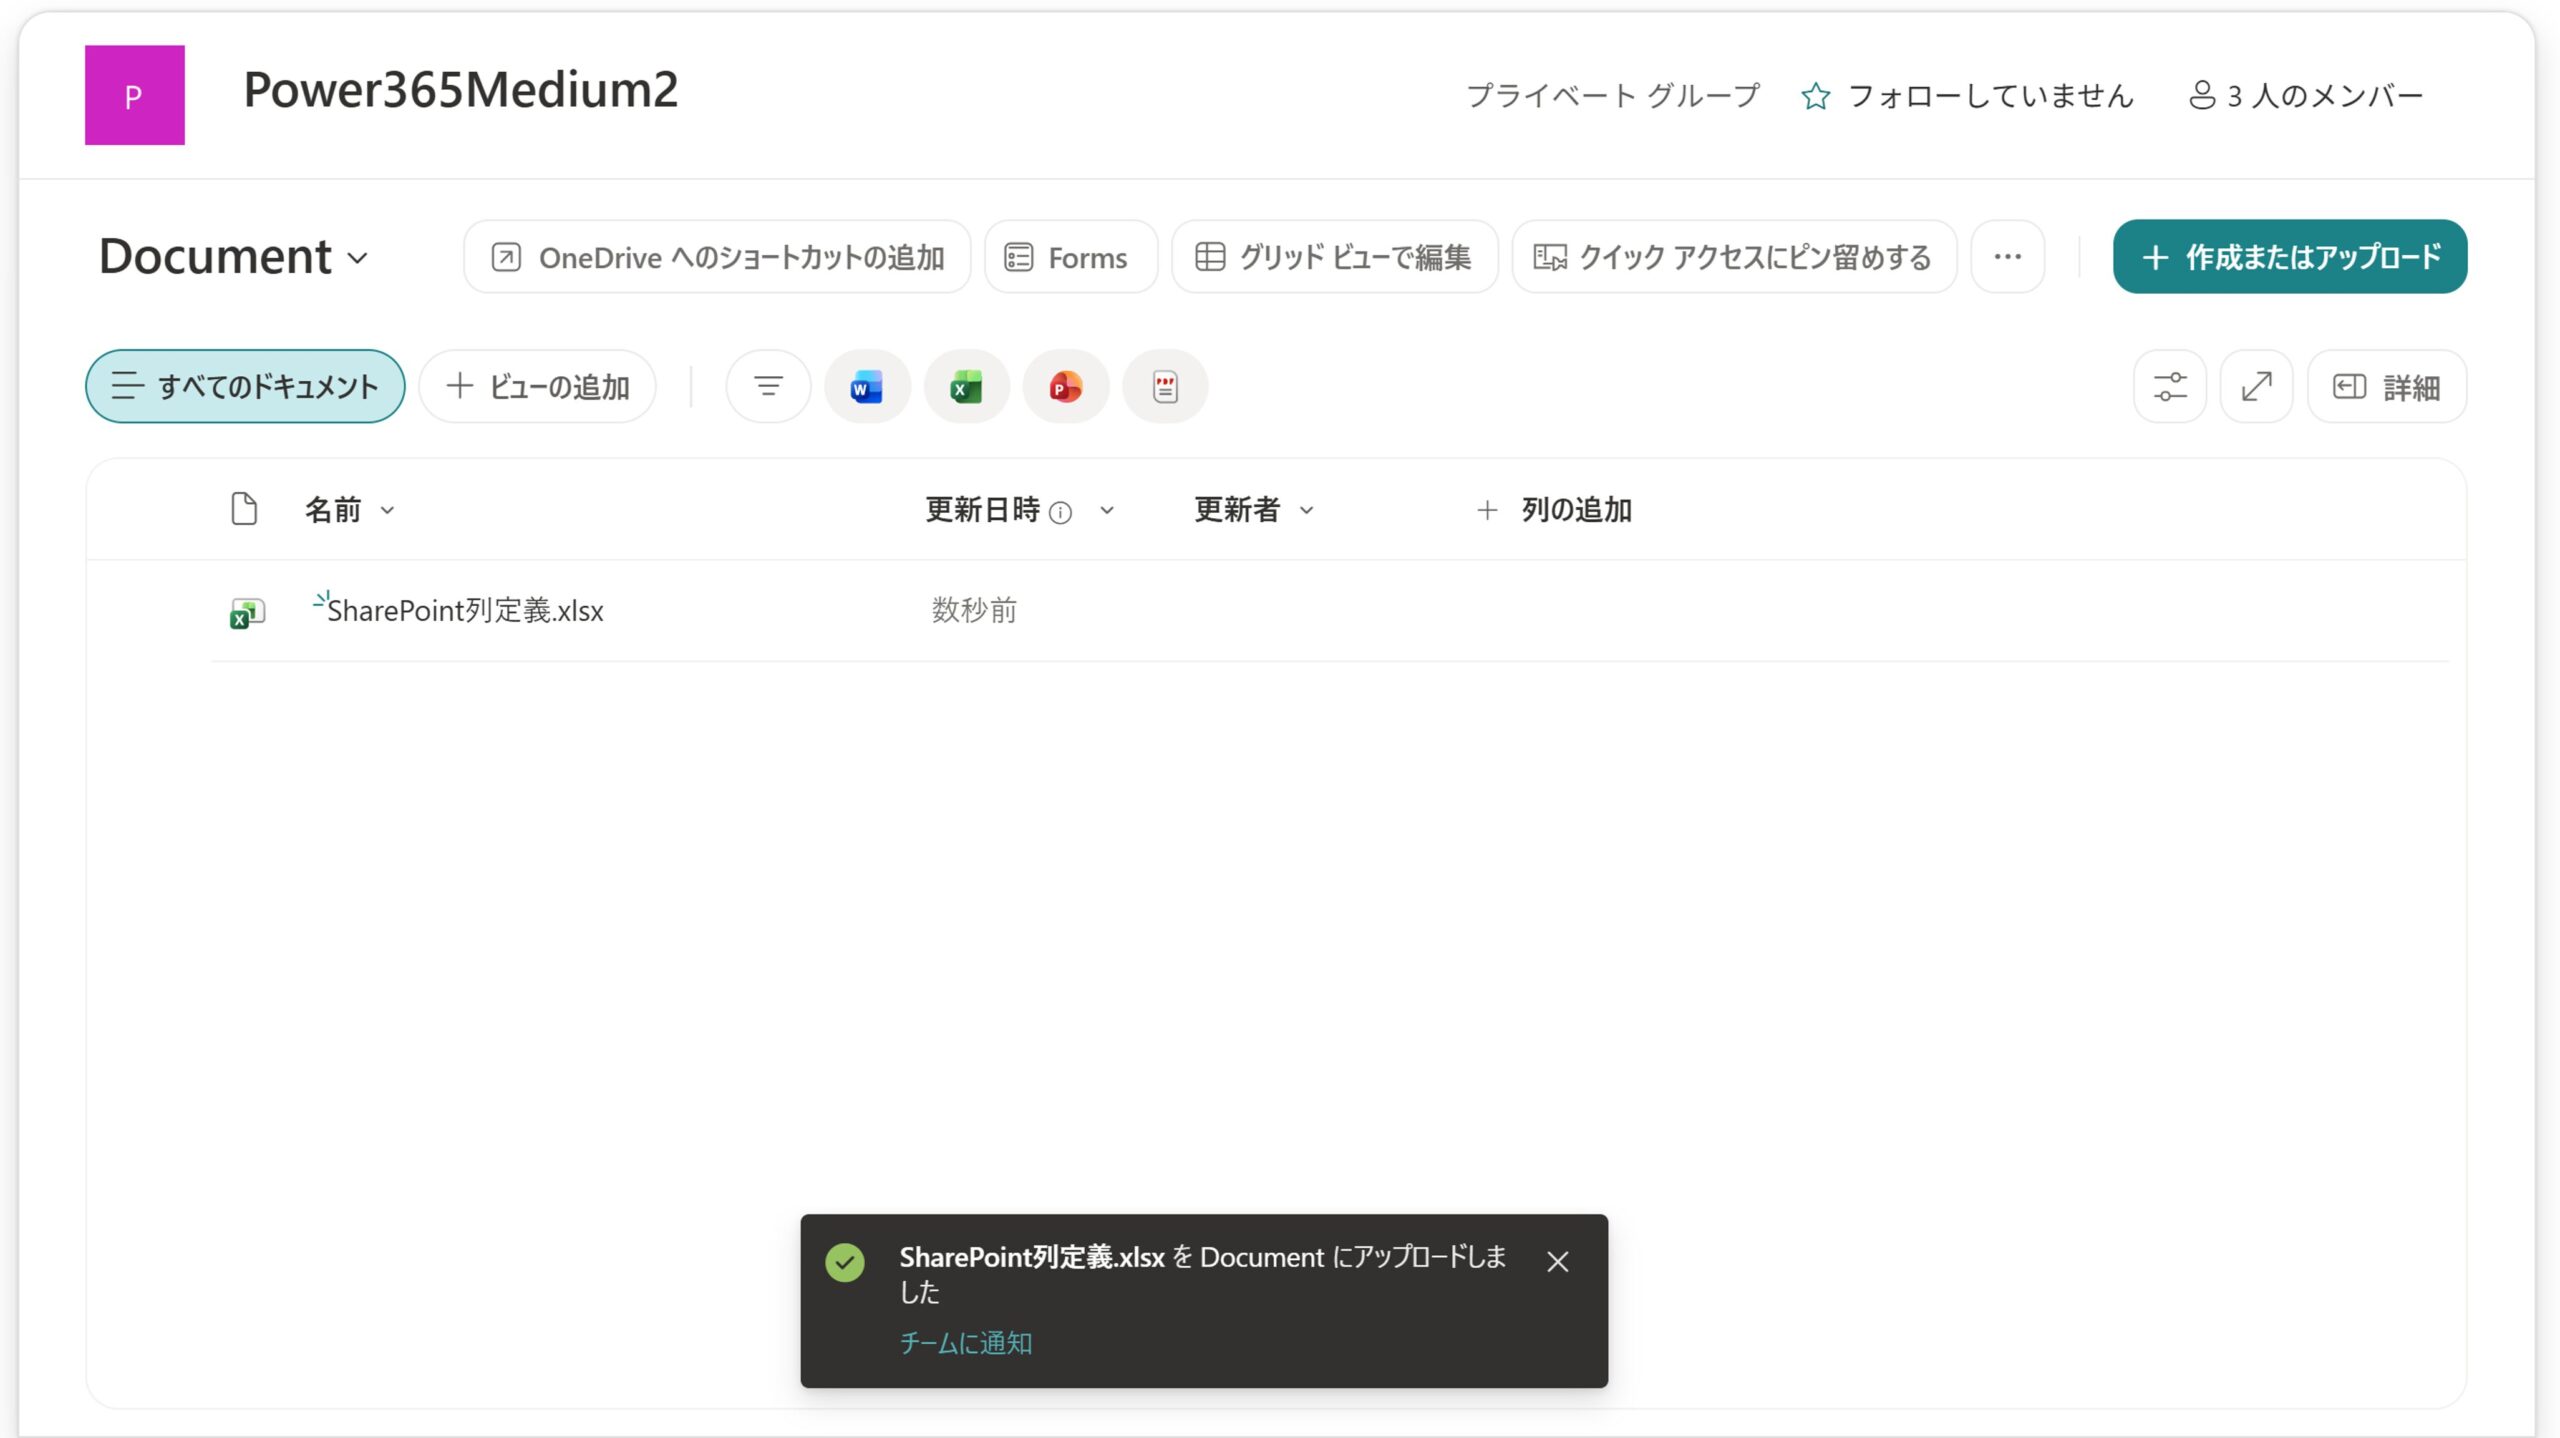Select the すべてのドキュメント view tab

tap(245, 386)
